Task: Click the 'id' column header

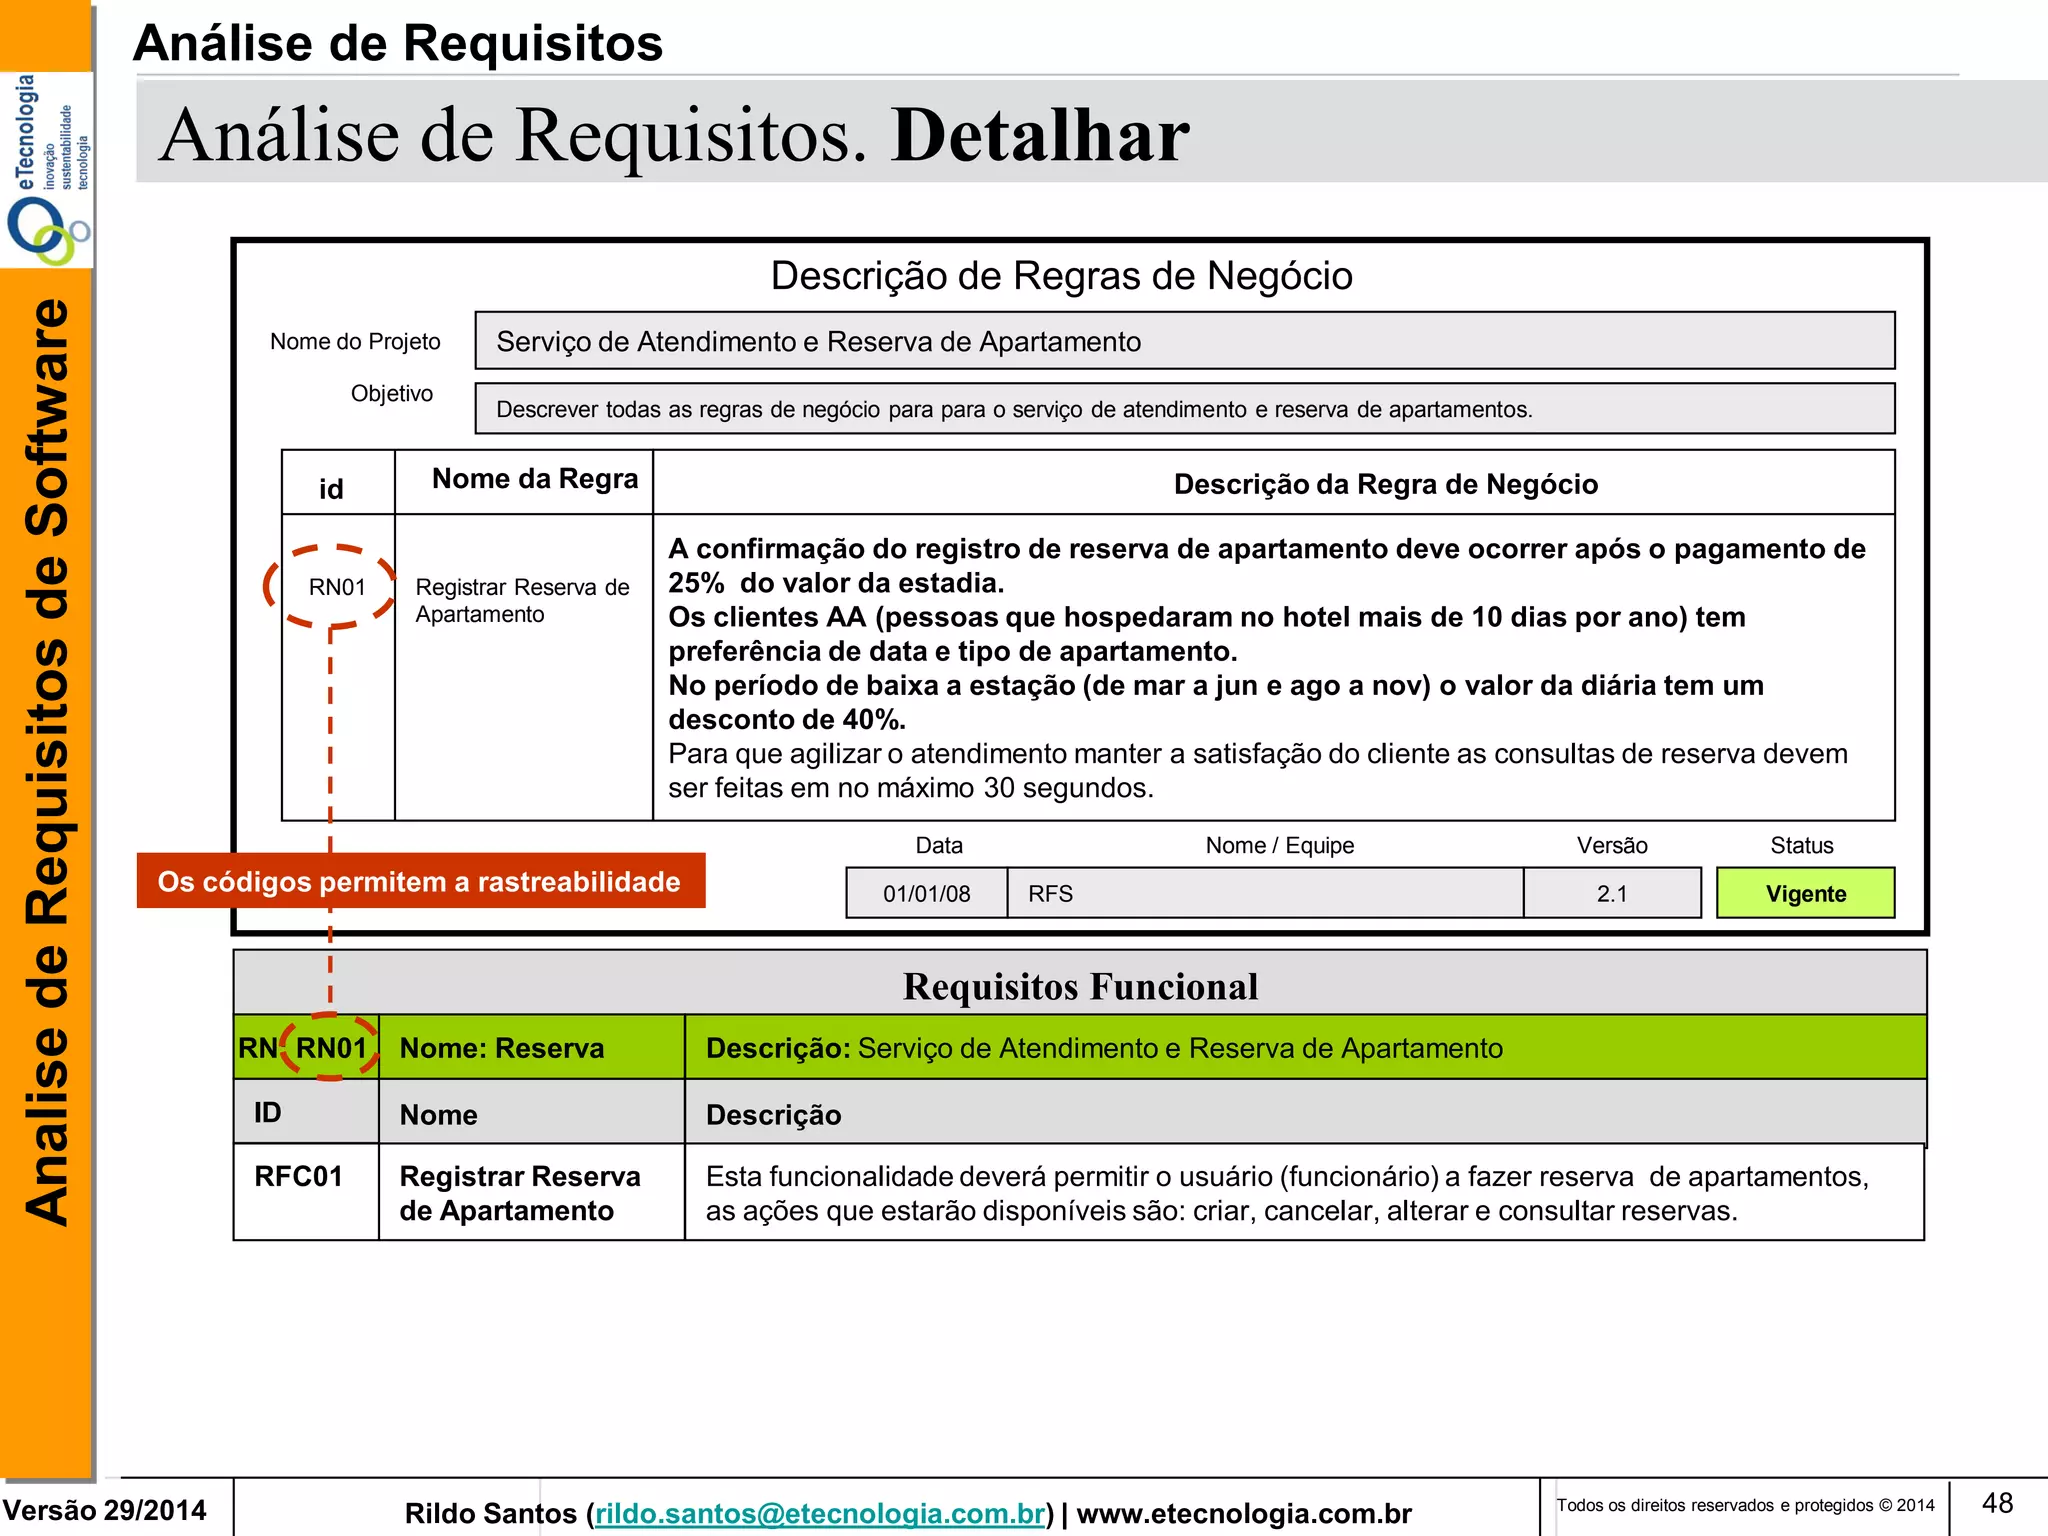Action: click(331, 489)
